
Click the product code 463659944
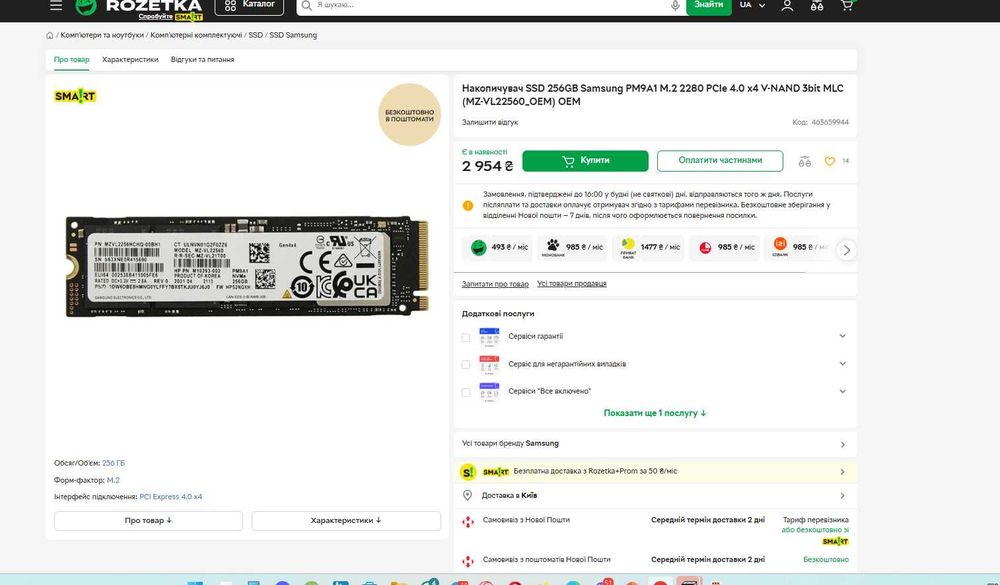[830, 122]
